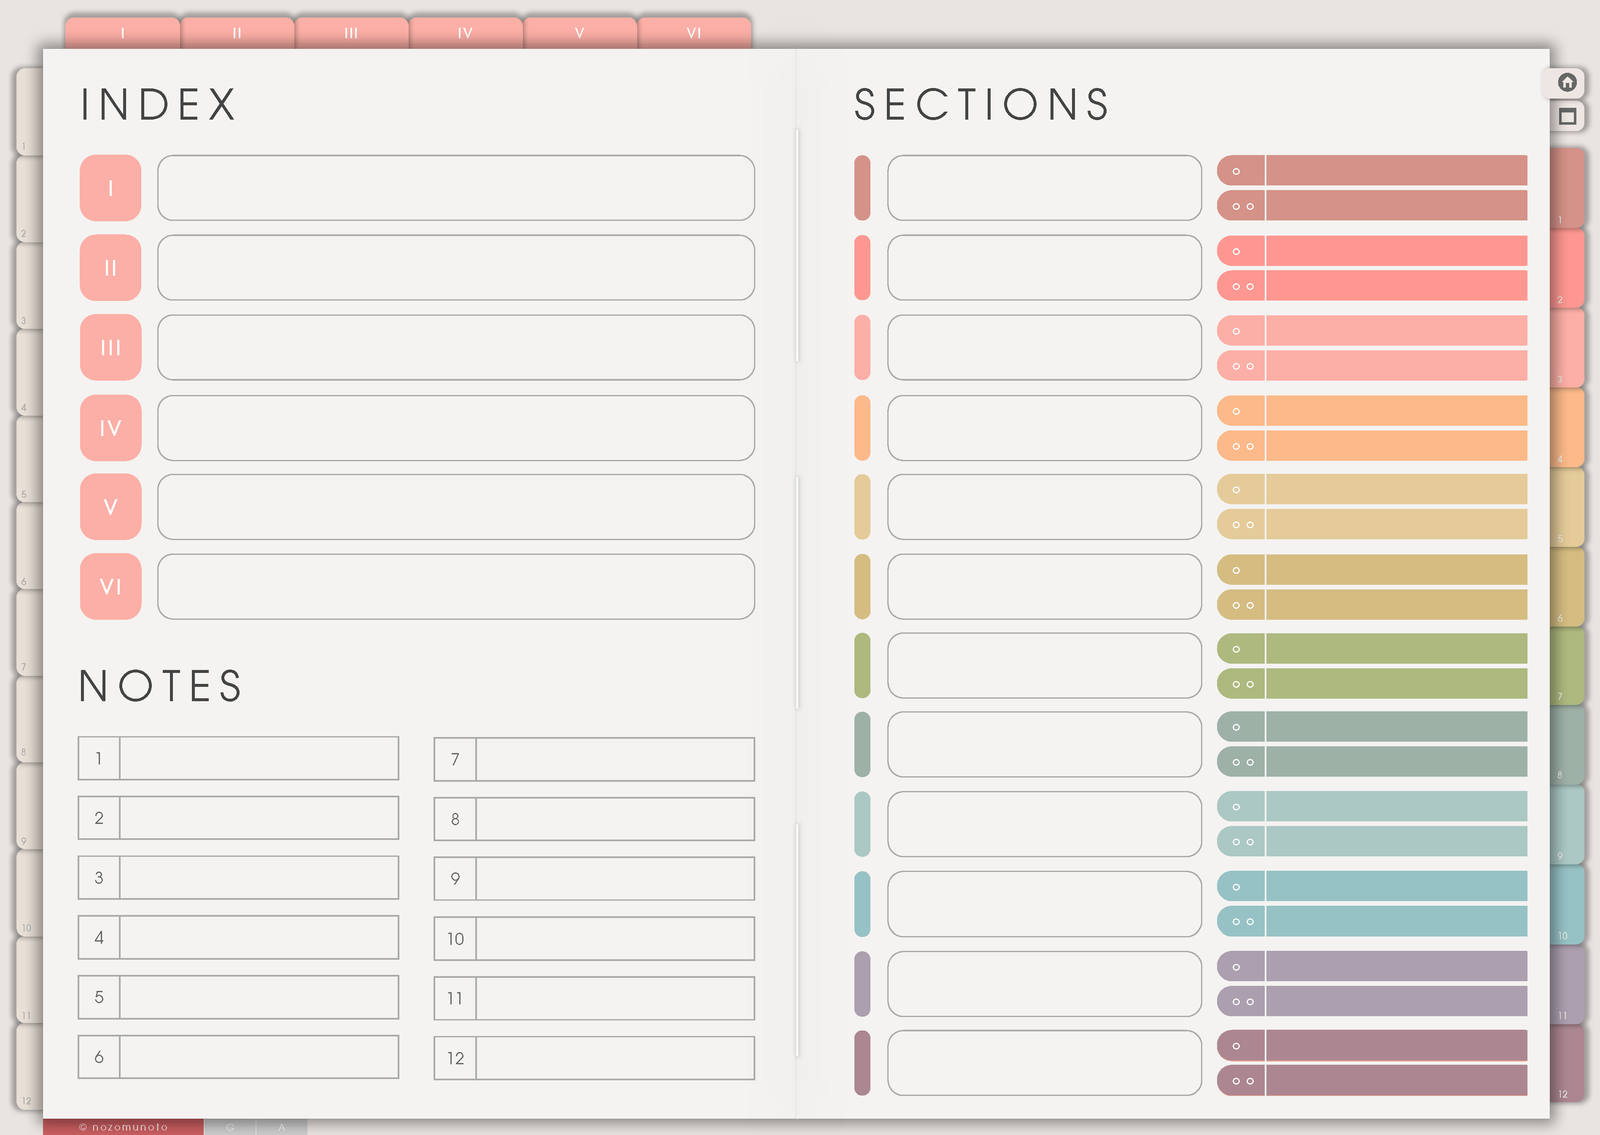This screenshot has width=1600, height=1135.
Task: Switch to top tab VI
Action: coord(694,33)
